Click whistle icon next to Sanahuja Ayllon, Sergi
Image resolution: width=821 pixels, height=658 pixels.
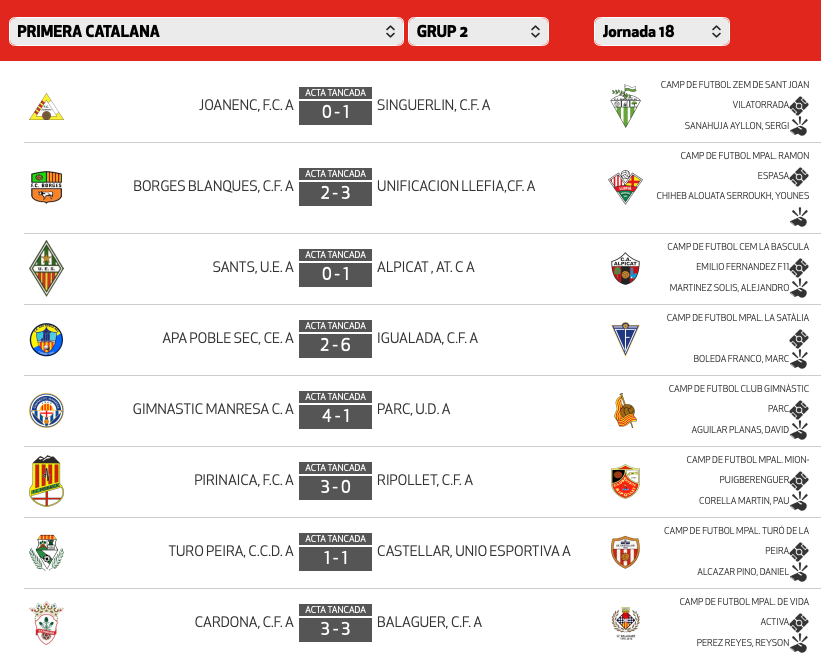(799, 126)
